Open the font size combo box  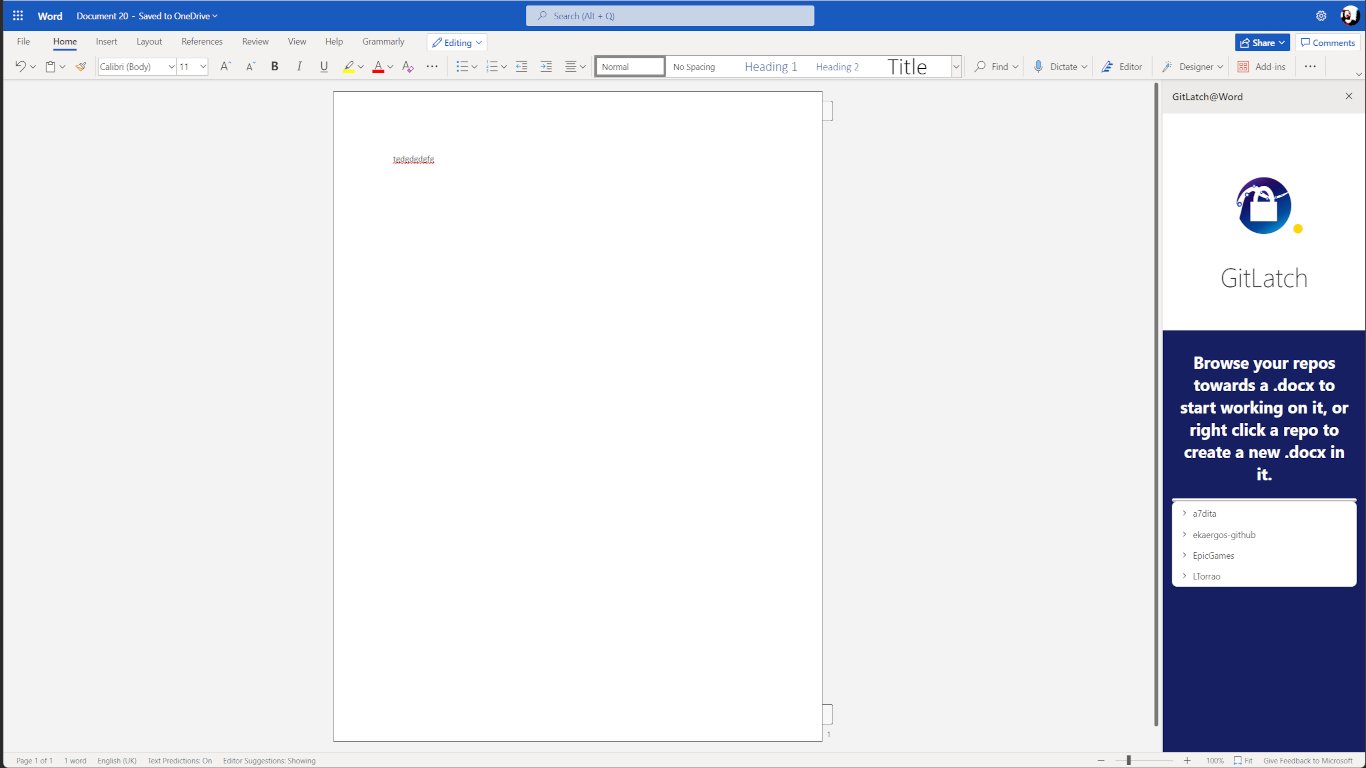[x=193, y=67]
